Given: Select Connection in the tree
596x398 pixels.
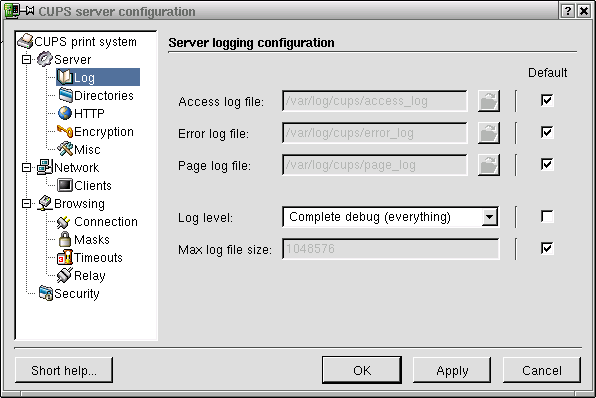Looking at the screenshot, I should click(x=106, y=222).
